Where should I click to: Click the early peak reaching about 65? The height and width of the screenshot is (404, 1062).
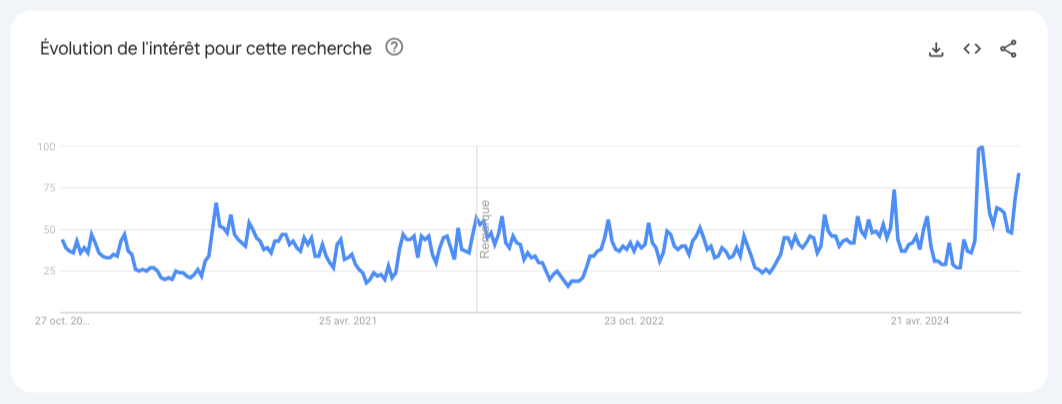pyautogui.click(x=215, y=203)
